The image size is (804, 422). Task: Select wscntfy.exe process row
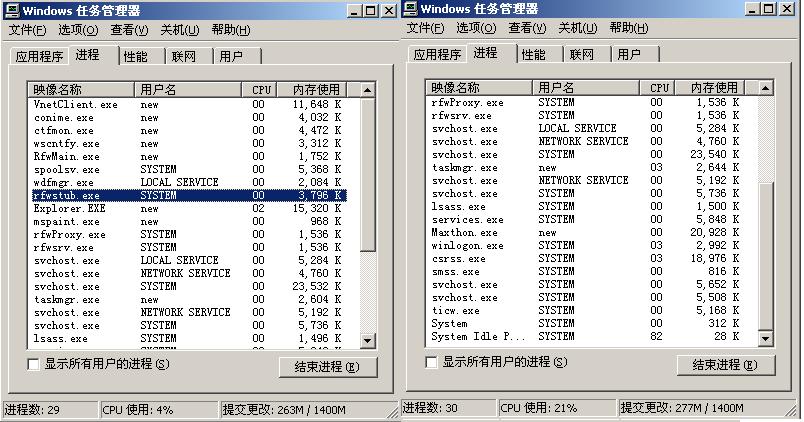pyautogui.click(x=188, y=144)
